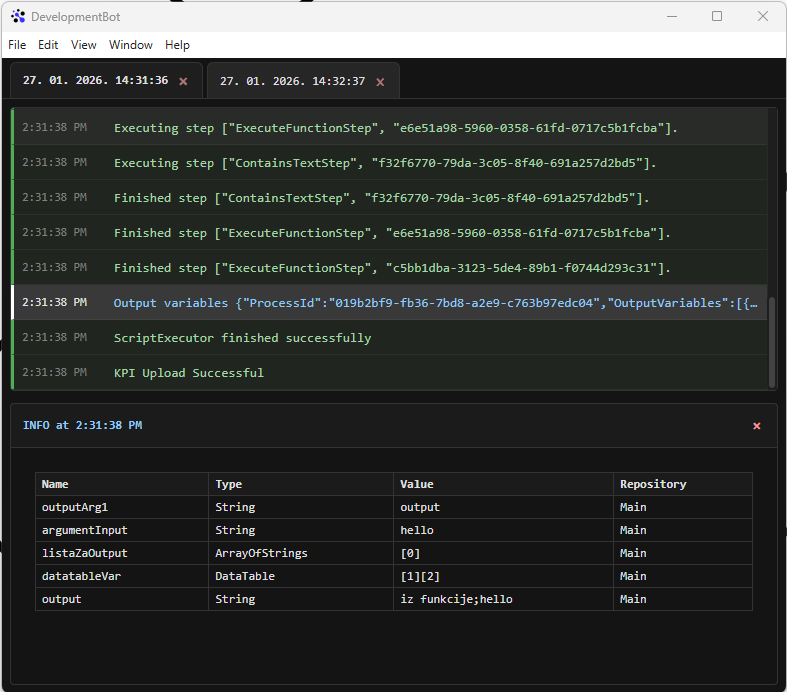Open the File menu
Viewport: 787px width, 692px height.
pos(17,45)
